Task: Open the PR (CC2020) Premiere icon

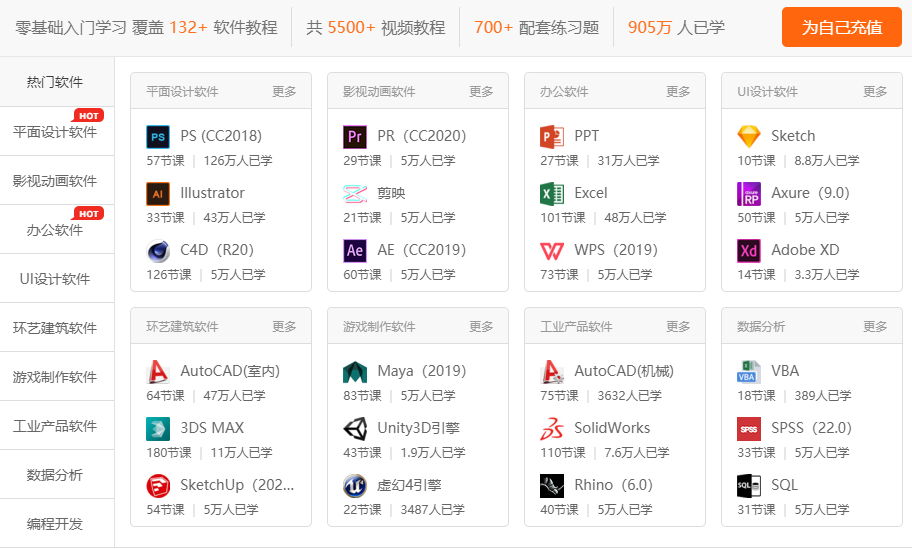Action: pyautogui.click(x=355, y=137)
